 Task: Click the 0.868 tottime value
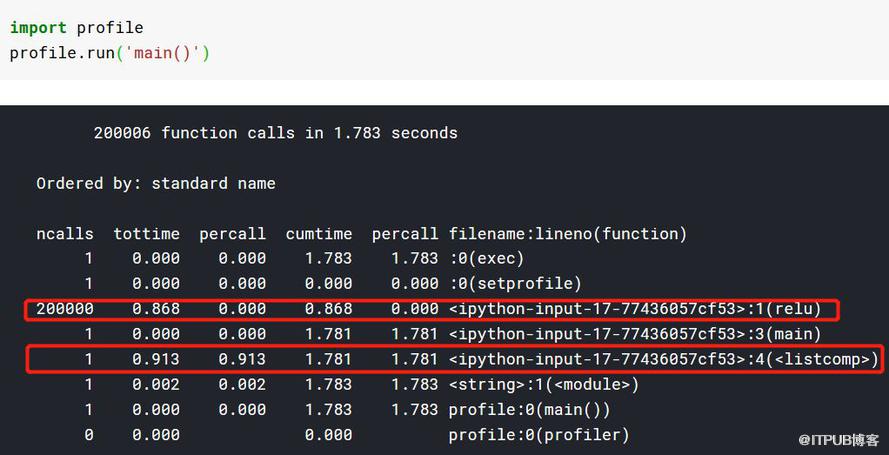(156, 309)
